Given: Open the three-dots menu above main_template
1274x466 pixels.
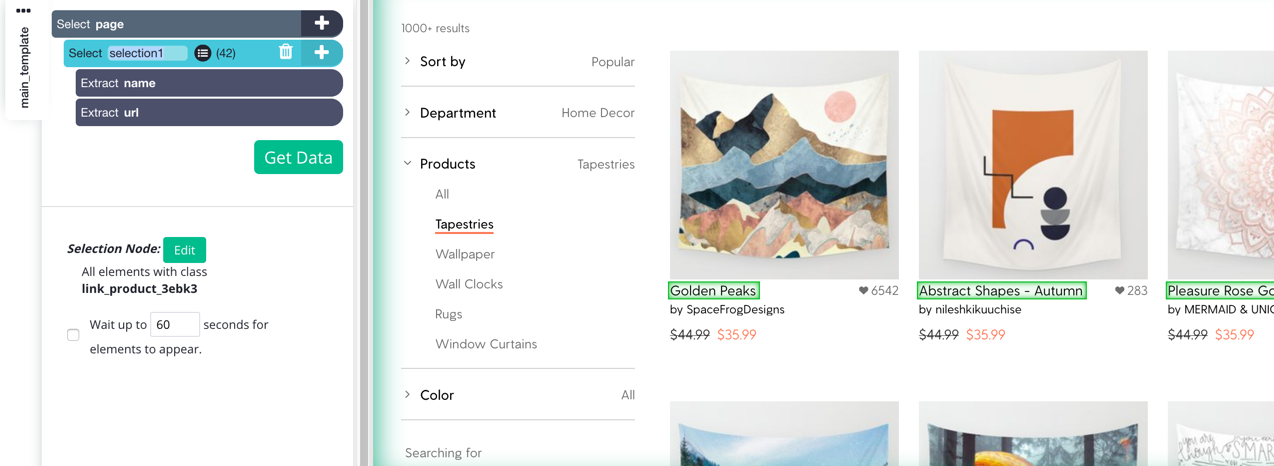Looking at the screenshot, I should [23, 11].
